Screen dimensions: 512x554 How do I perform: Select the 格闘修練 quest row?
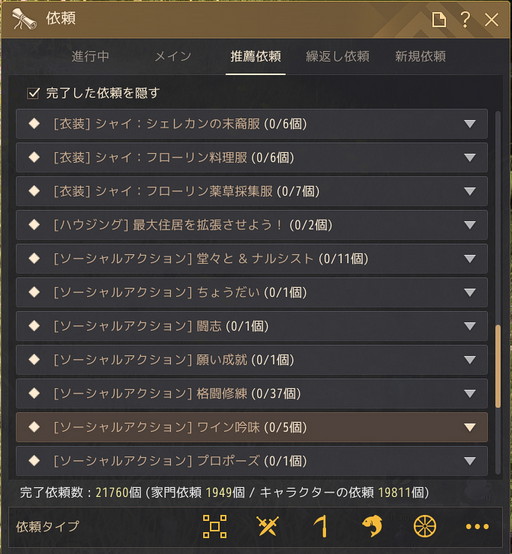click(x=252, y=394)
